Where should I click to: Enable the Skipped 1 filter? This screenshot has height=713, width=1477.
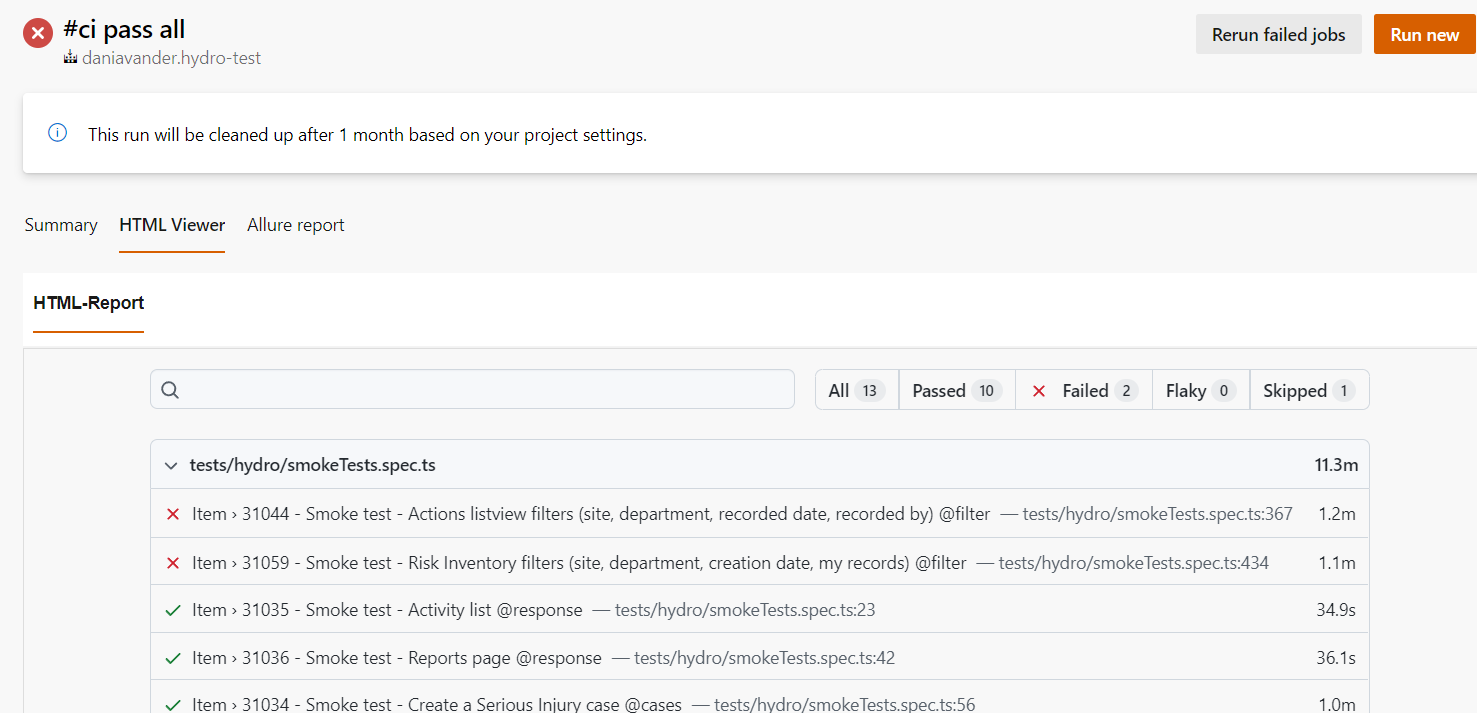pyautogui.click(x=1309, y=390)
